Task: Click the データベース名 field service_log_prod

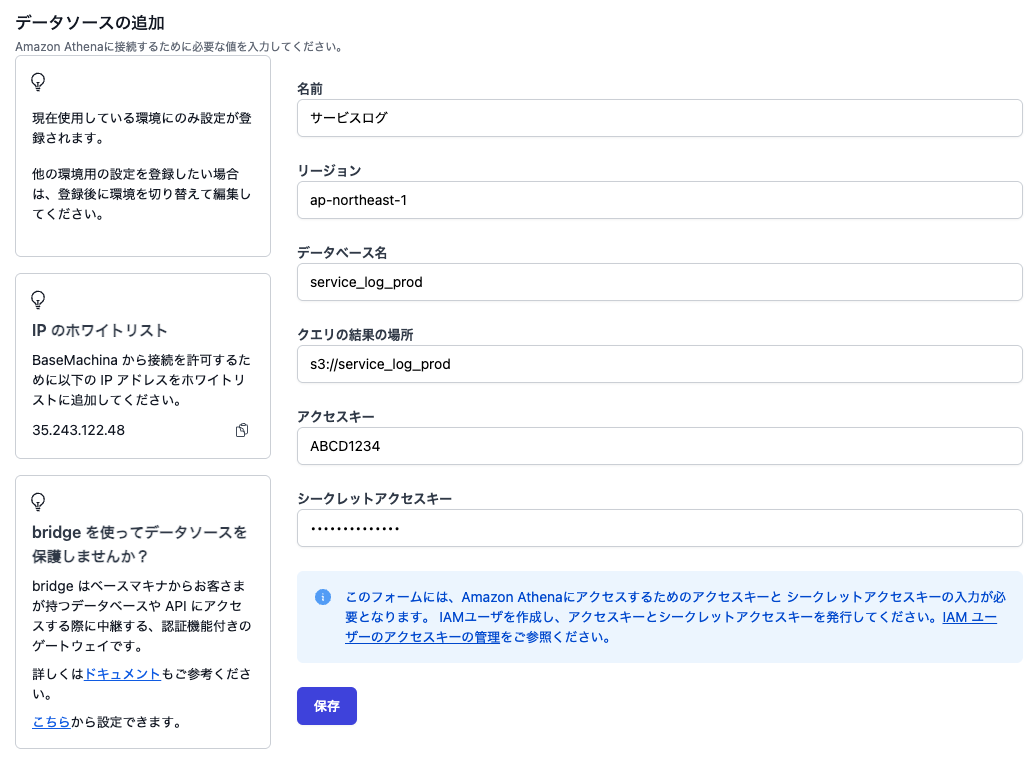Action: click(659, 282)
